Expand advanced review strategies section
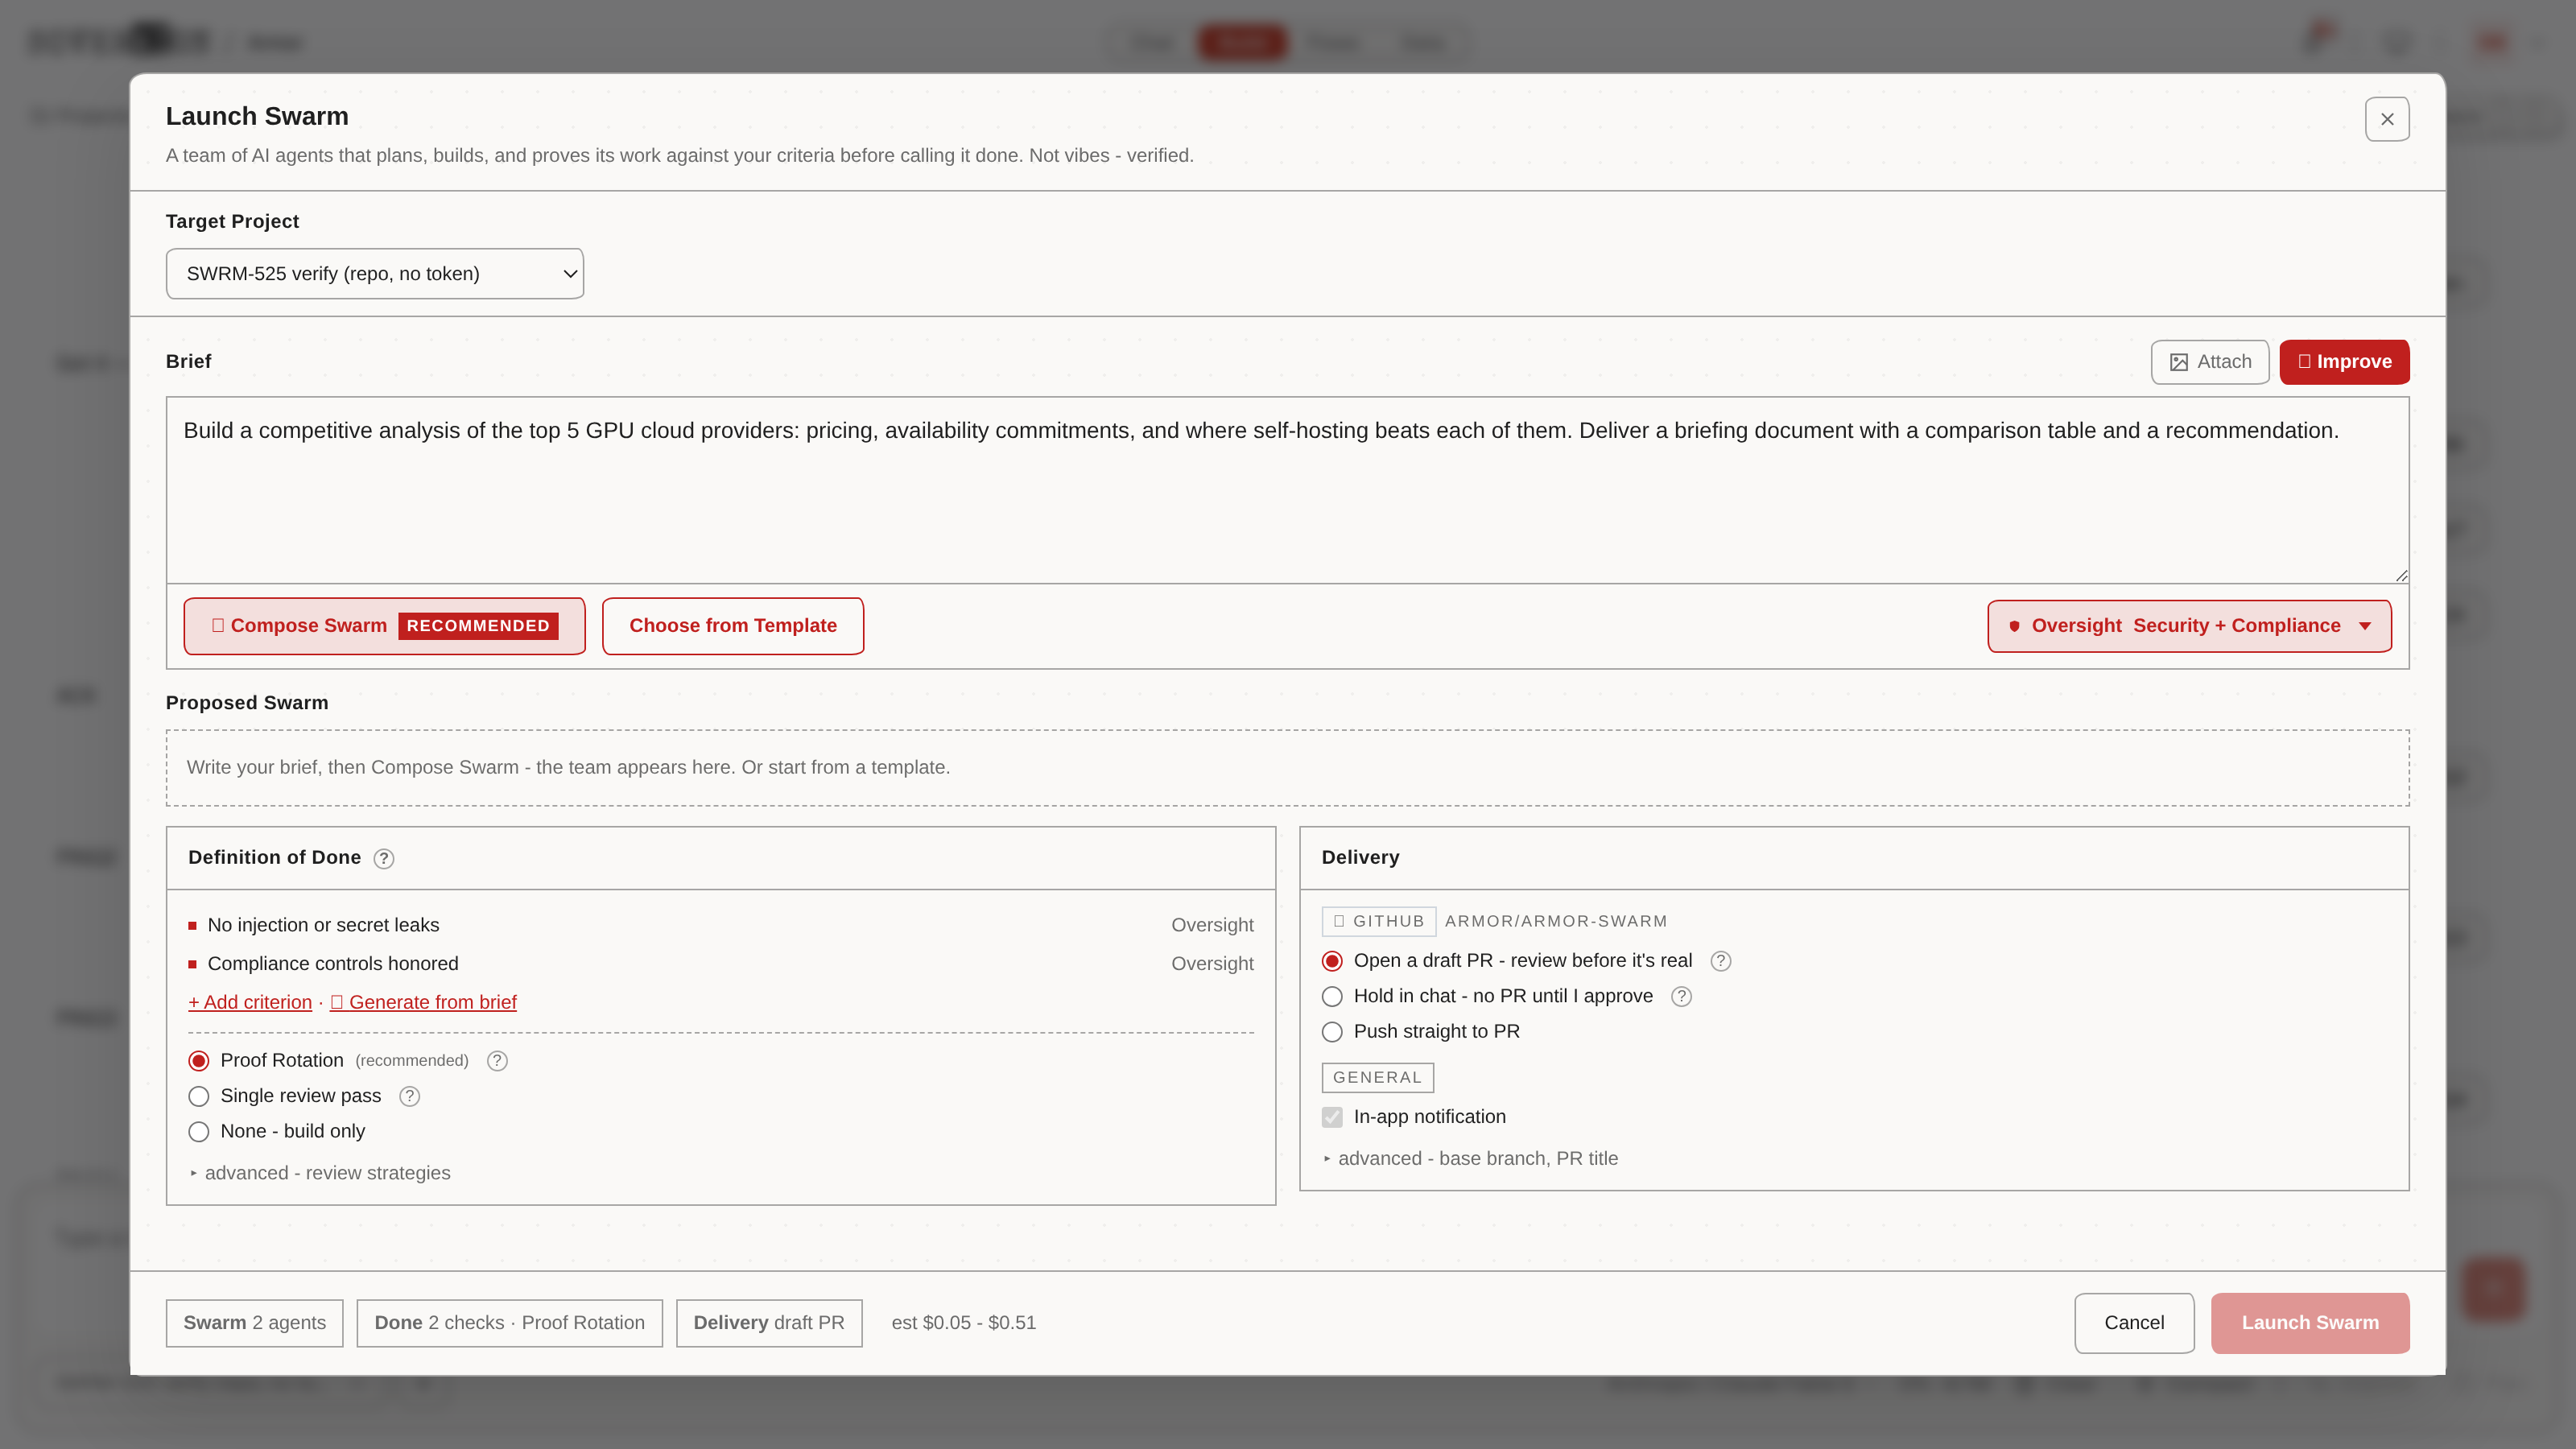Viewport: 2576px width, 1449px height. [320, 1173]
